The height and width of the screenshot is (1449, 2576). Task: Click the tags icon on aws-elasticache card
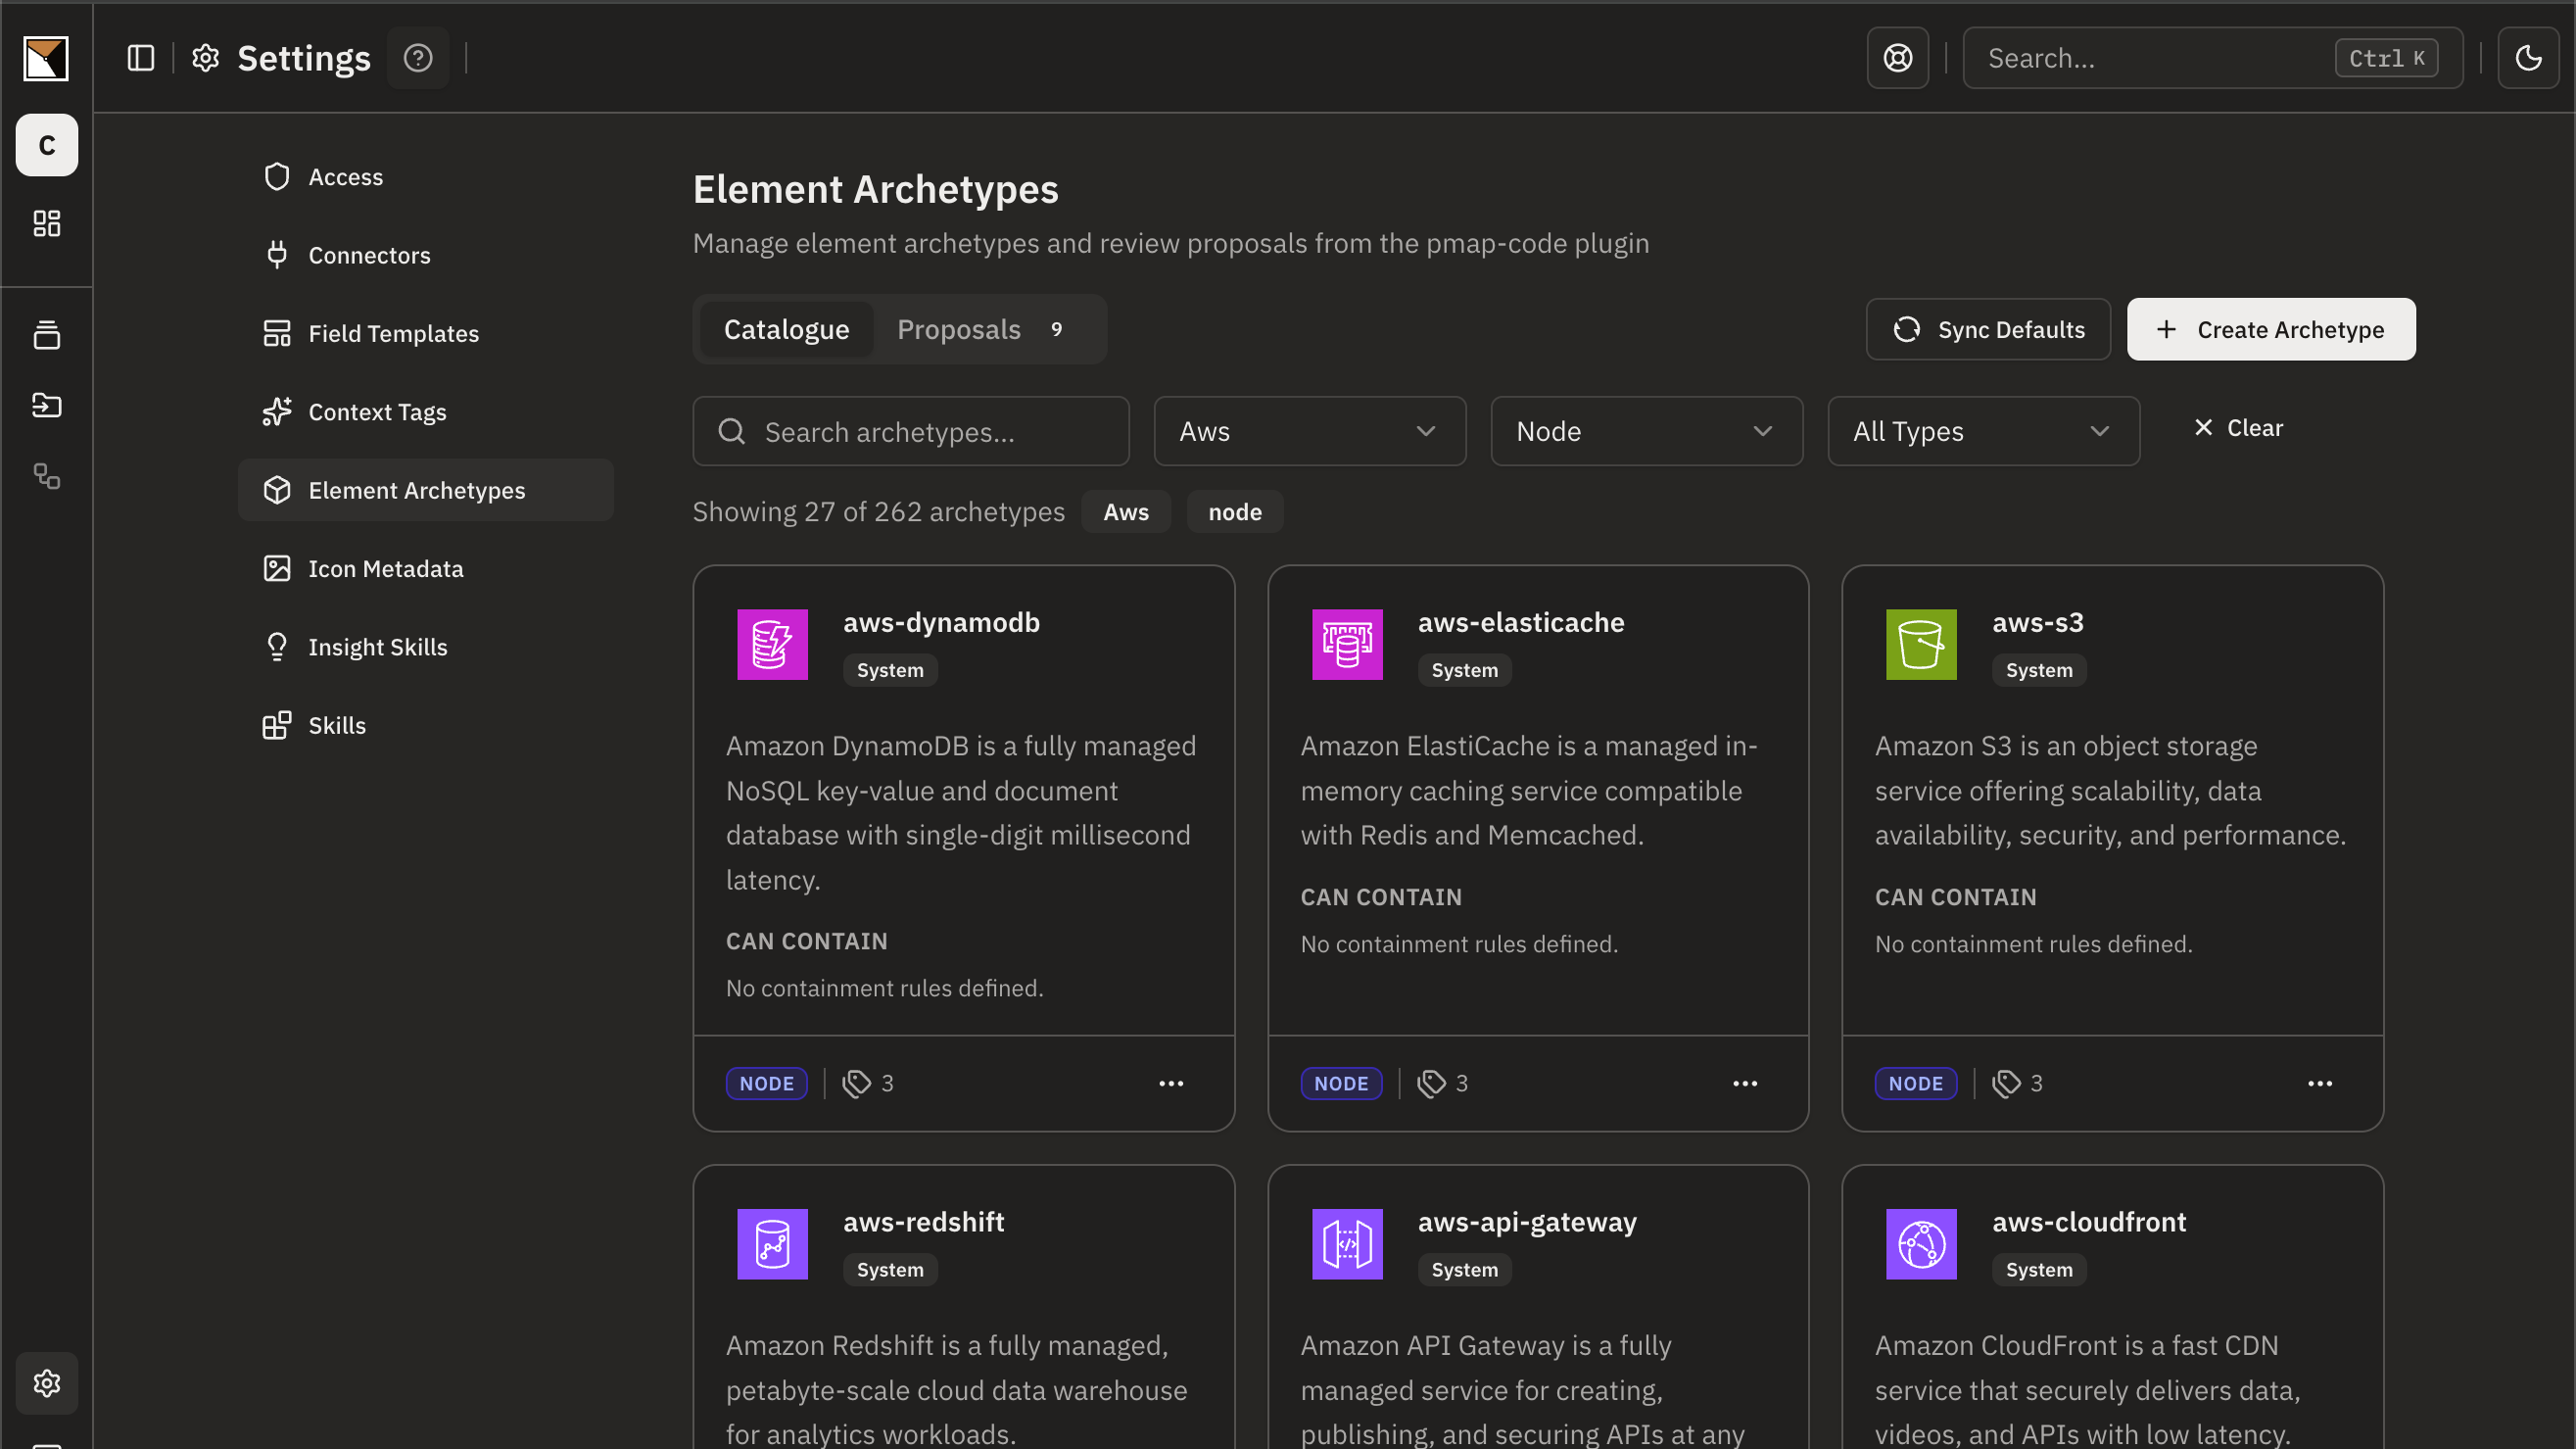point(1431,1083)
